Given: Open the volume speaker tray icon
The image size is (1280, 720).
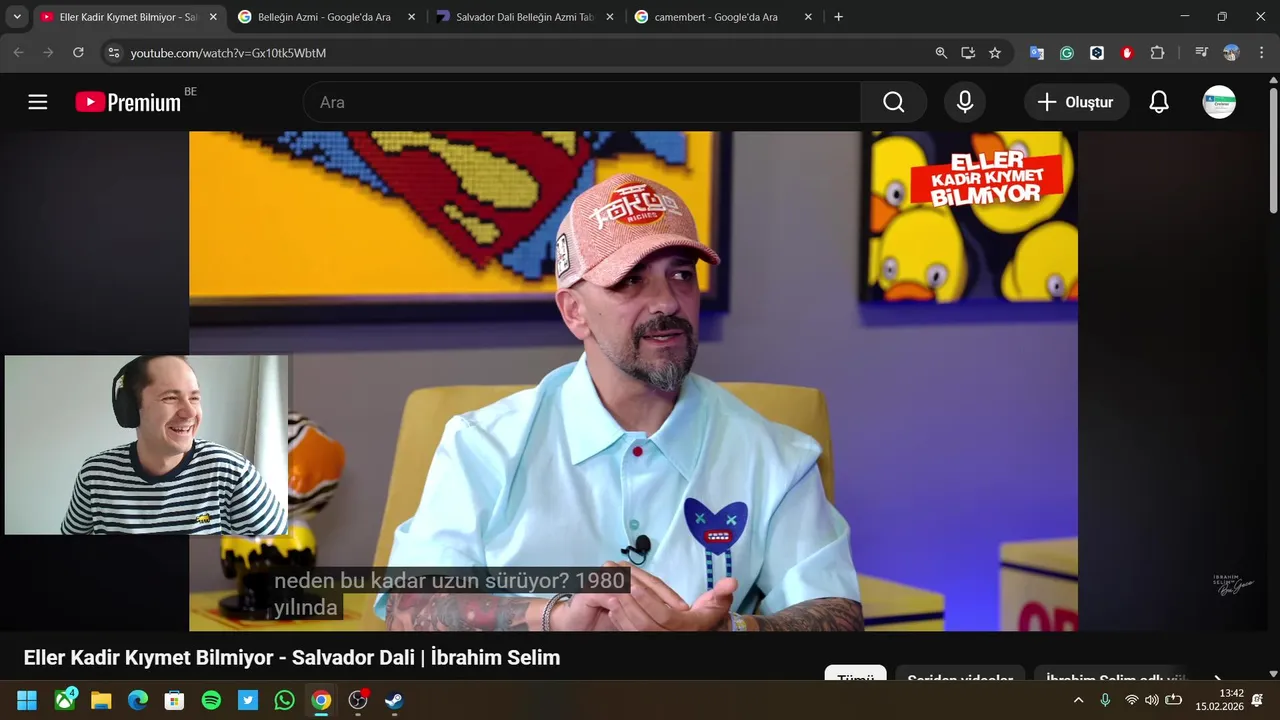Looking at the screenshot, I should tap(1152, 700).
